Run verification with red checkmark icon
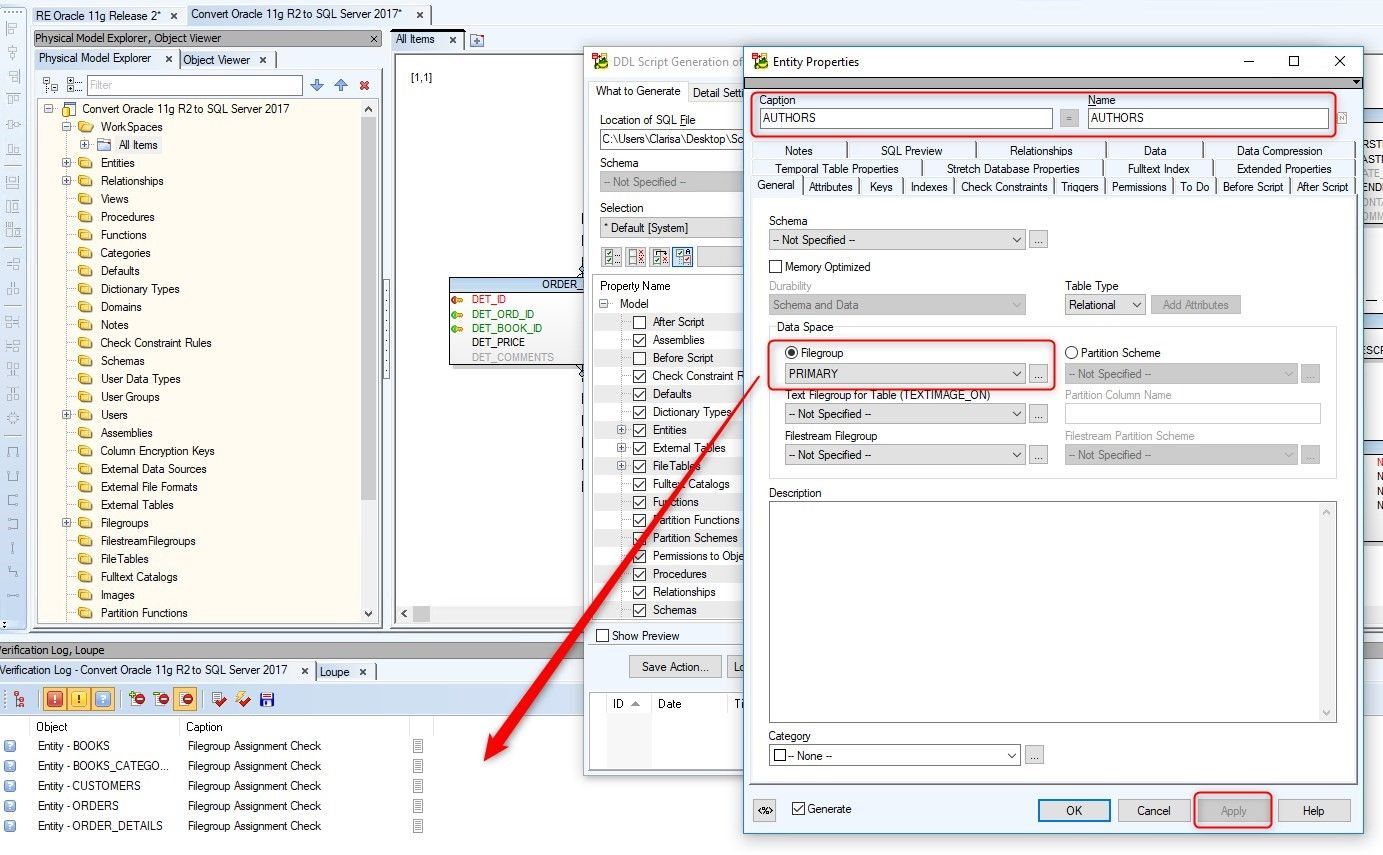The image size is (1383, 855). pos(219,699)
